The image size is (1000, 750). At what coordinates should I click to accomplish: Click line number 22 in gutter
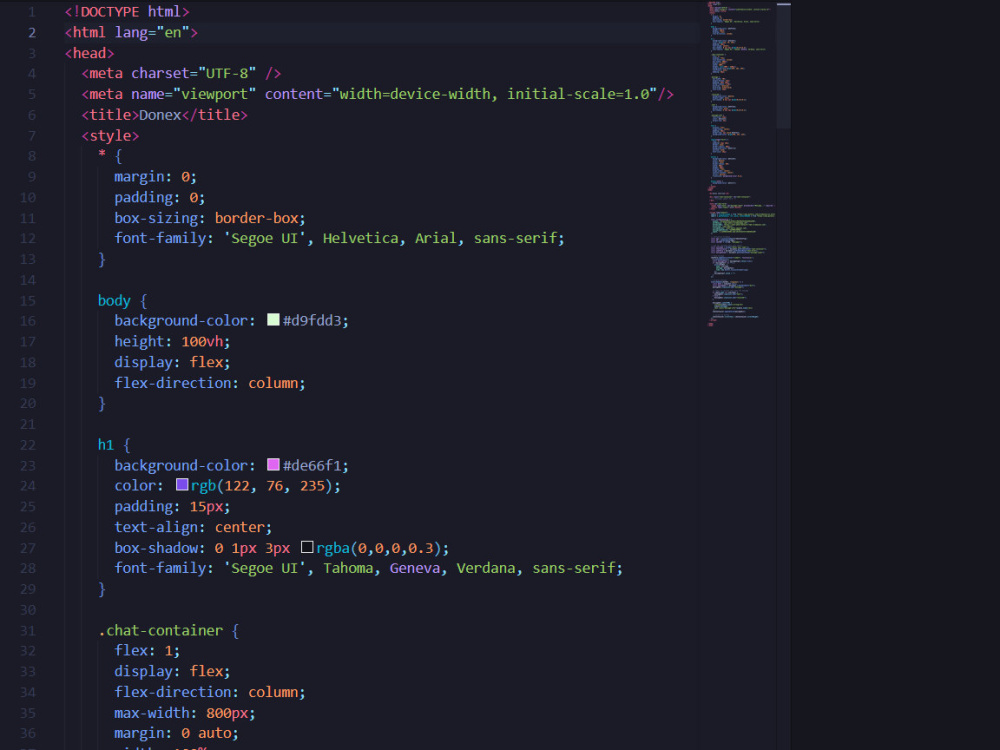[28, 445]
